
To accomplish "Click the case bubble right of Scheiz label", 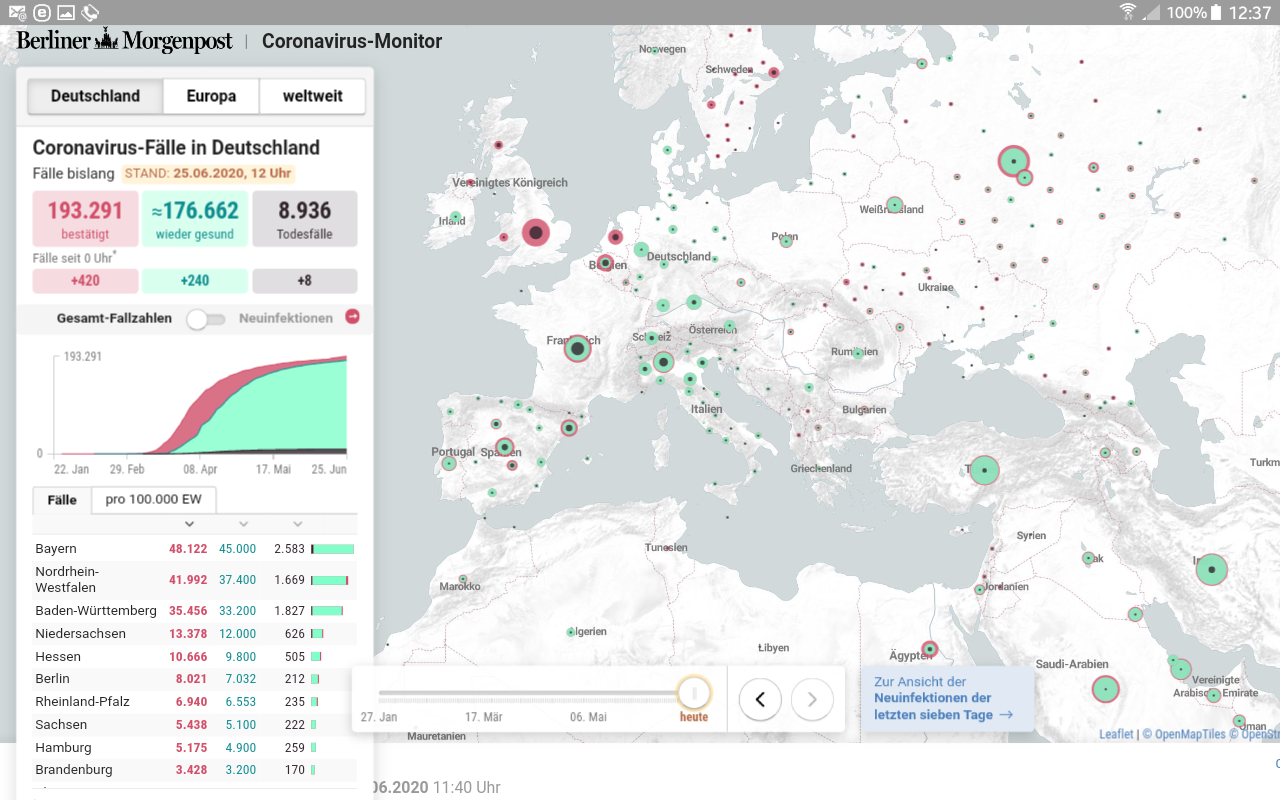I will [x=652, y=338].
